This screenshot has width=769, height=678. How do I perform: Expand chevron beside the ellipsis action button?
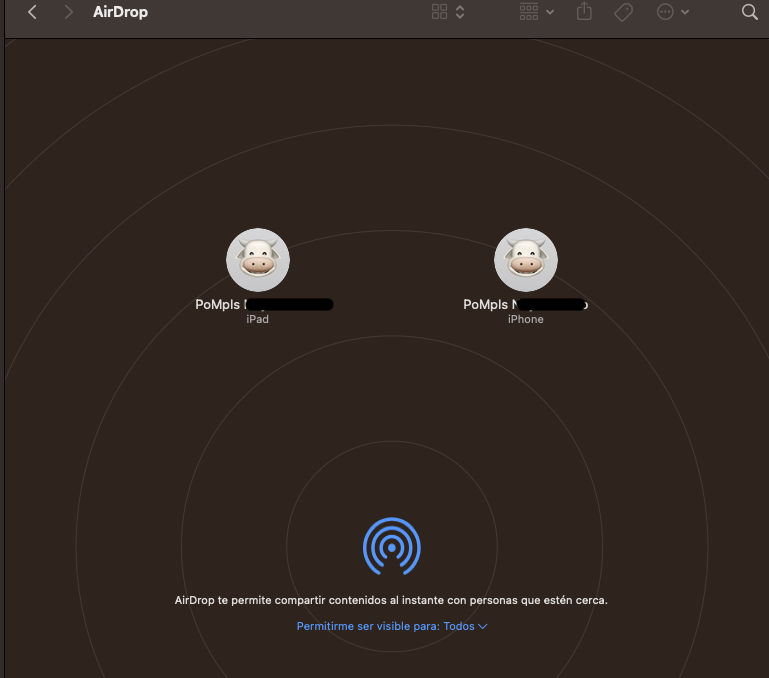pos(685,12)
